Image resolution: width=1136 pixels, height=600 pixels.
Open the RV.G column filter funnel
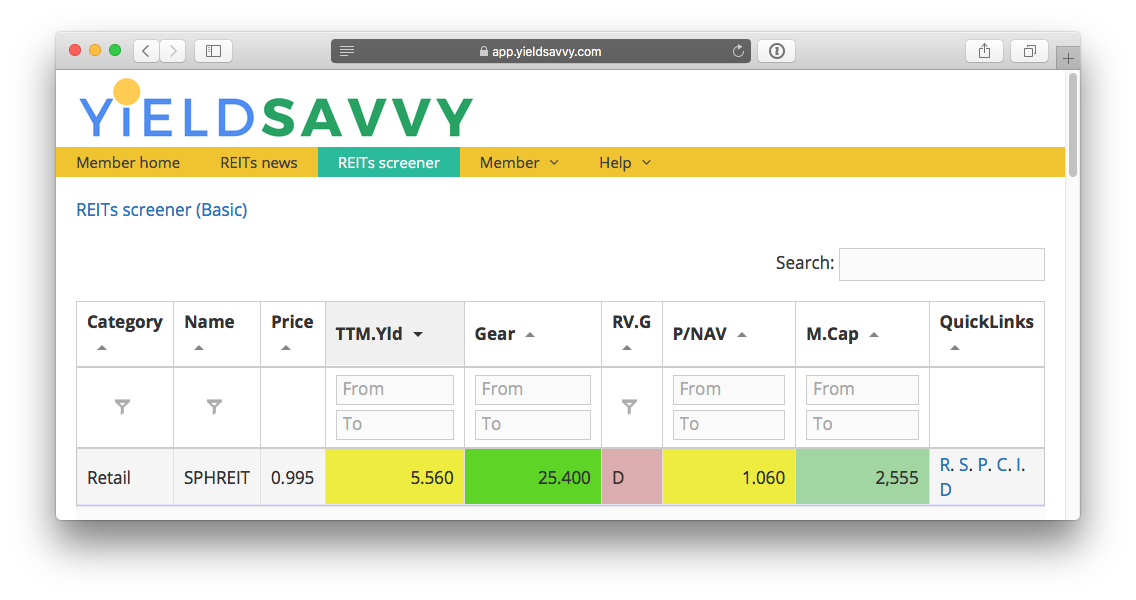click(x=629, y=406)
